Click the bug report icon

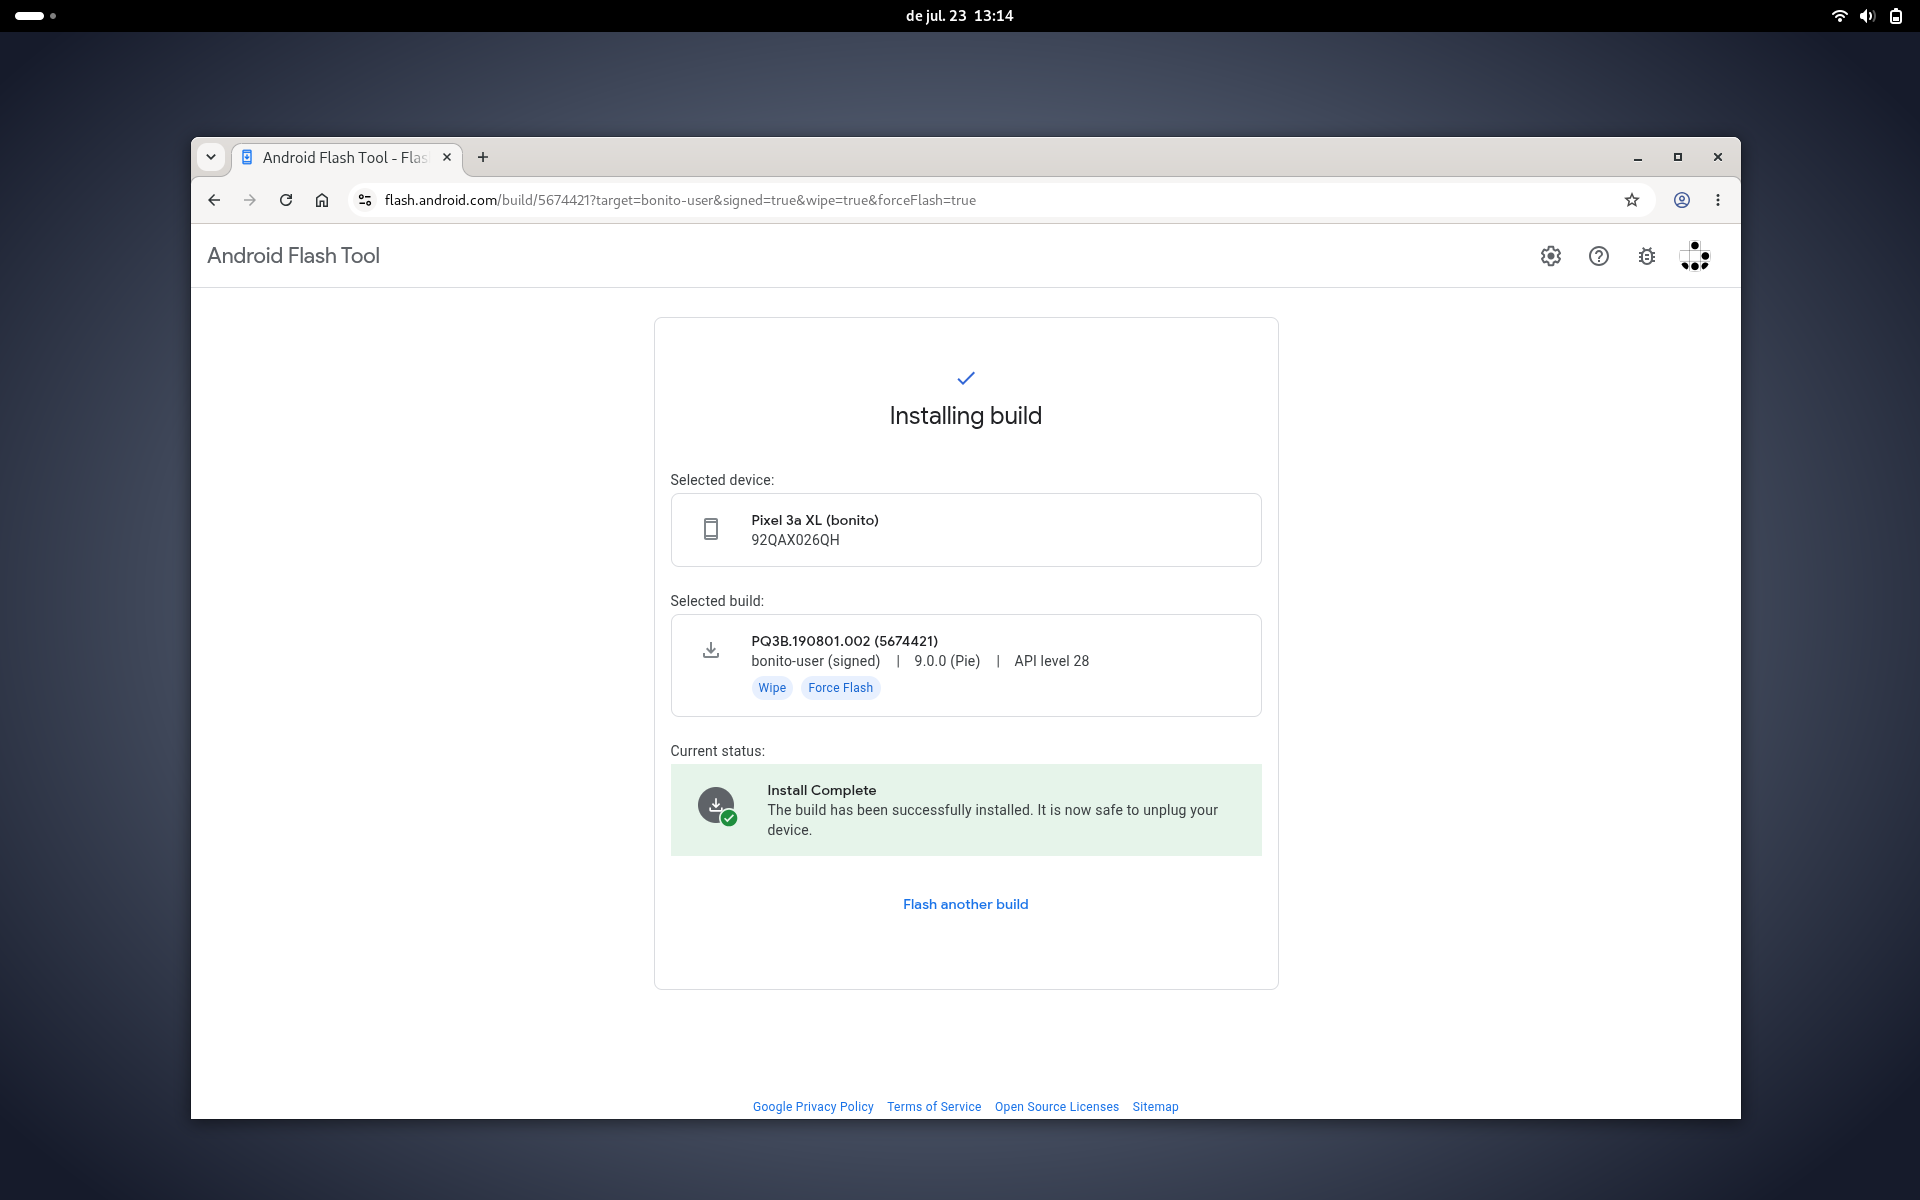1646,256
